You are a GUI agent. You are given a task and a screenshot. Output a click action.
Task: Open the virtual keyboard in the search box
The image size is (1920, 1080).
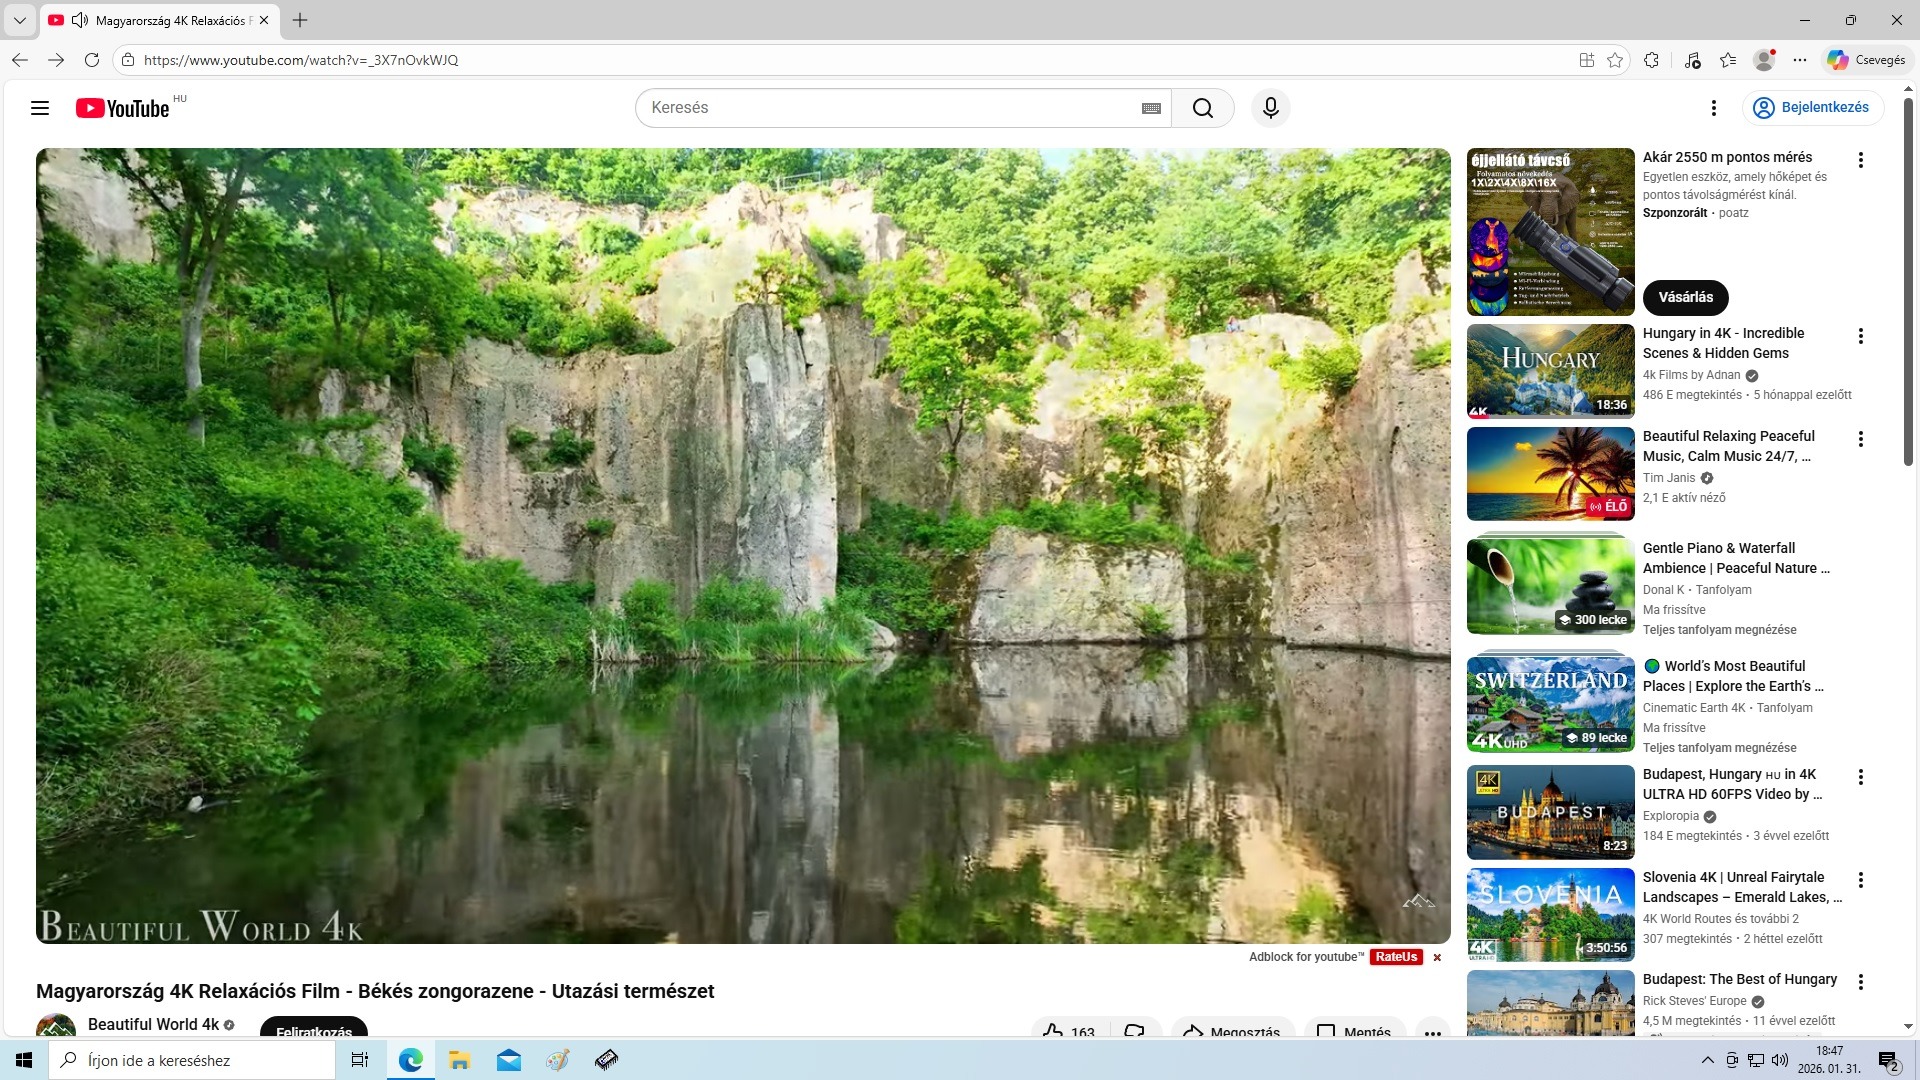pyautogui.click(x=1151, y=108)
